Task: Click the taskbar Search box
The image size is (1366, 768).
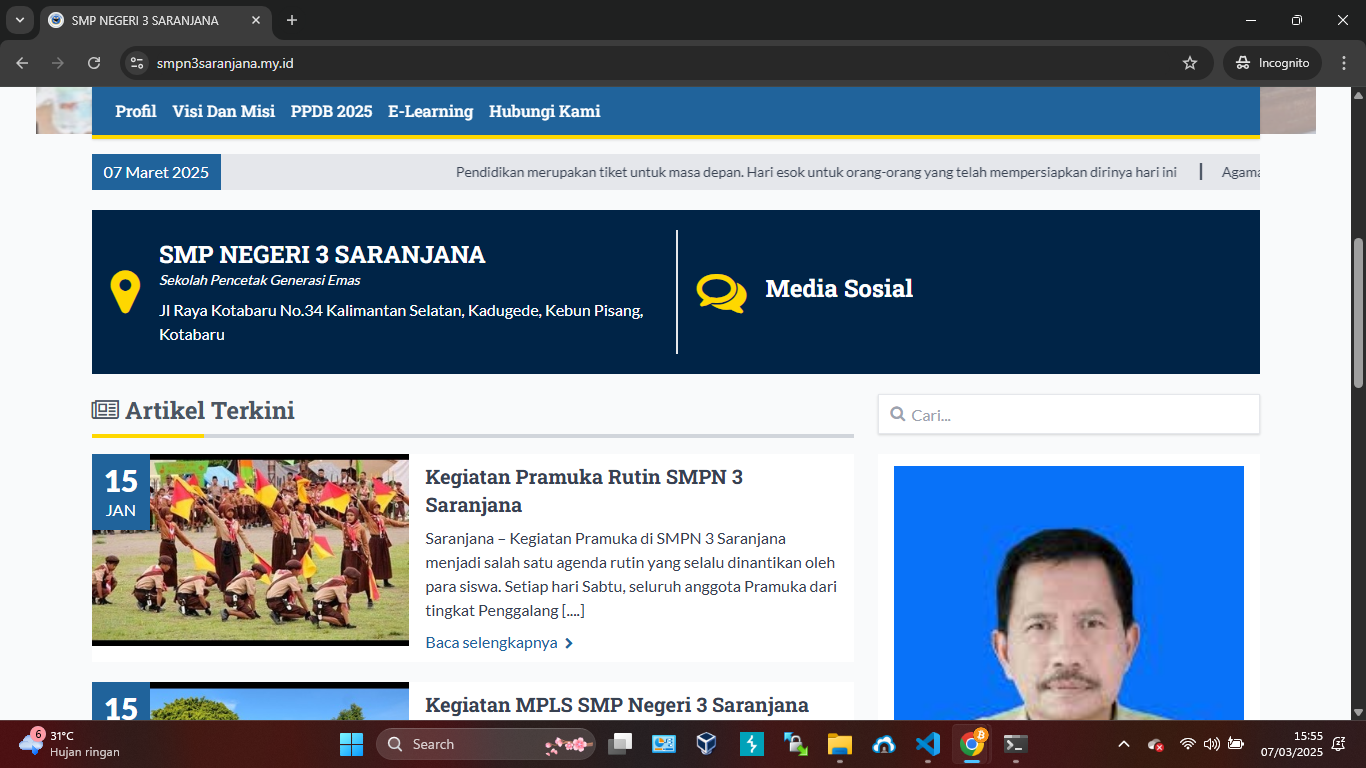Action: pyautogui.click(x=486, y=744)
